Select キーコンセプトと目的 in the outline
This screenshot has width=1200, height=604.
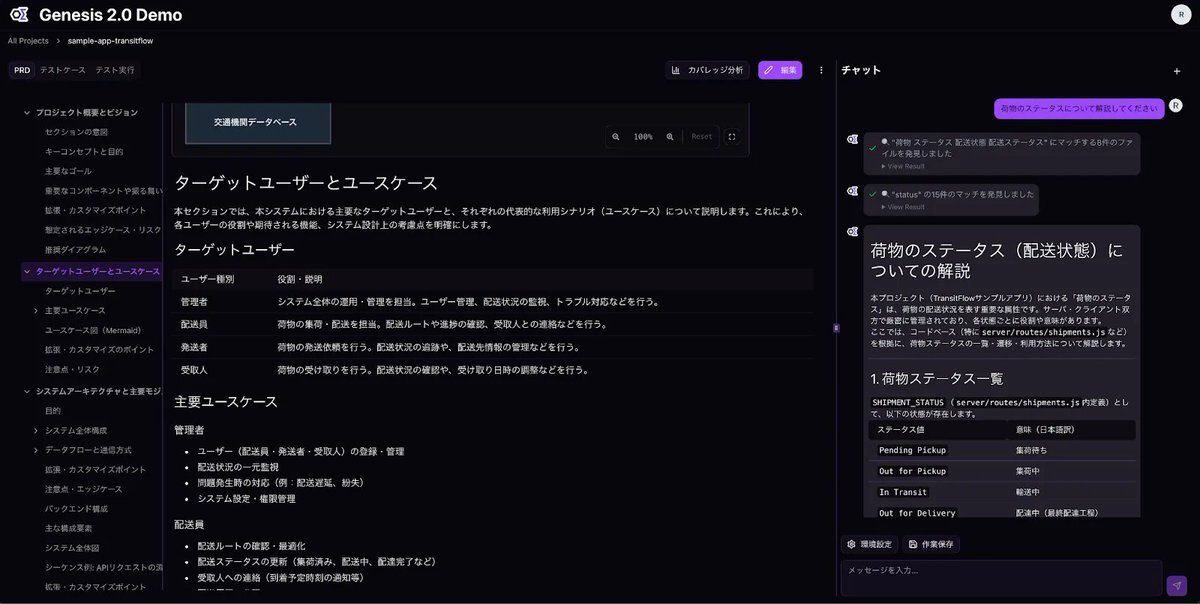[84, 152]
